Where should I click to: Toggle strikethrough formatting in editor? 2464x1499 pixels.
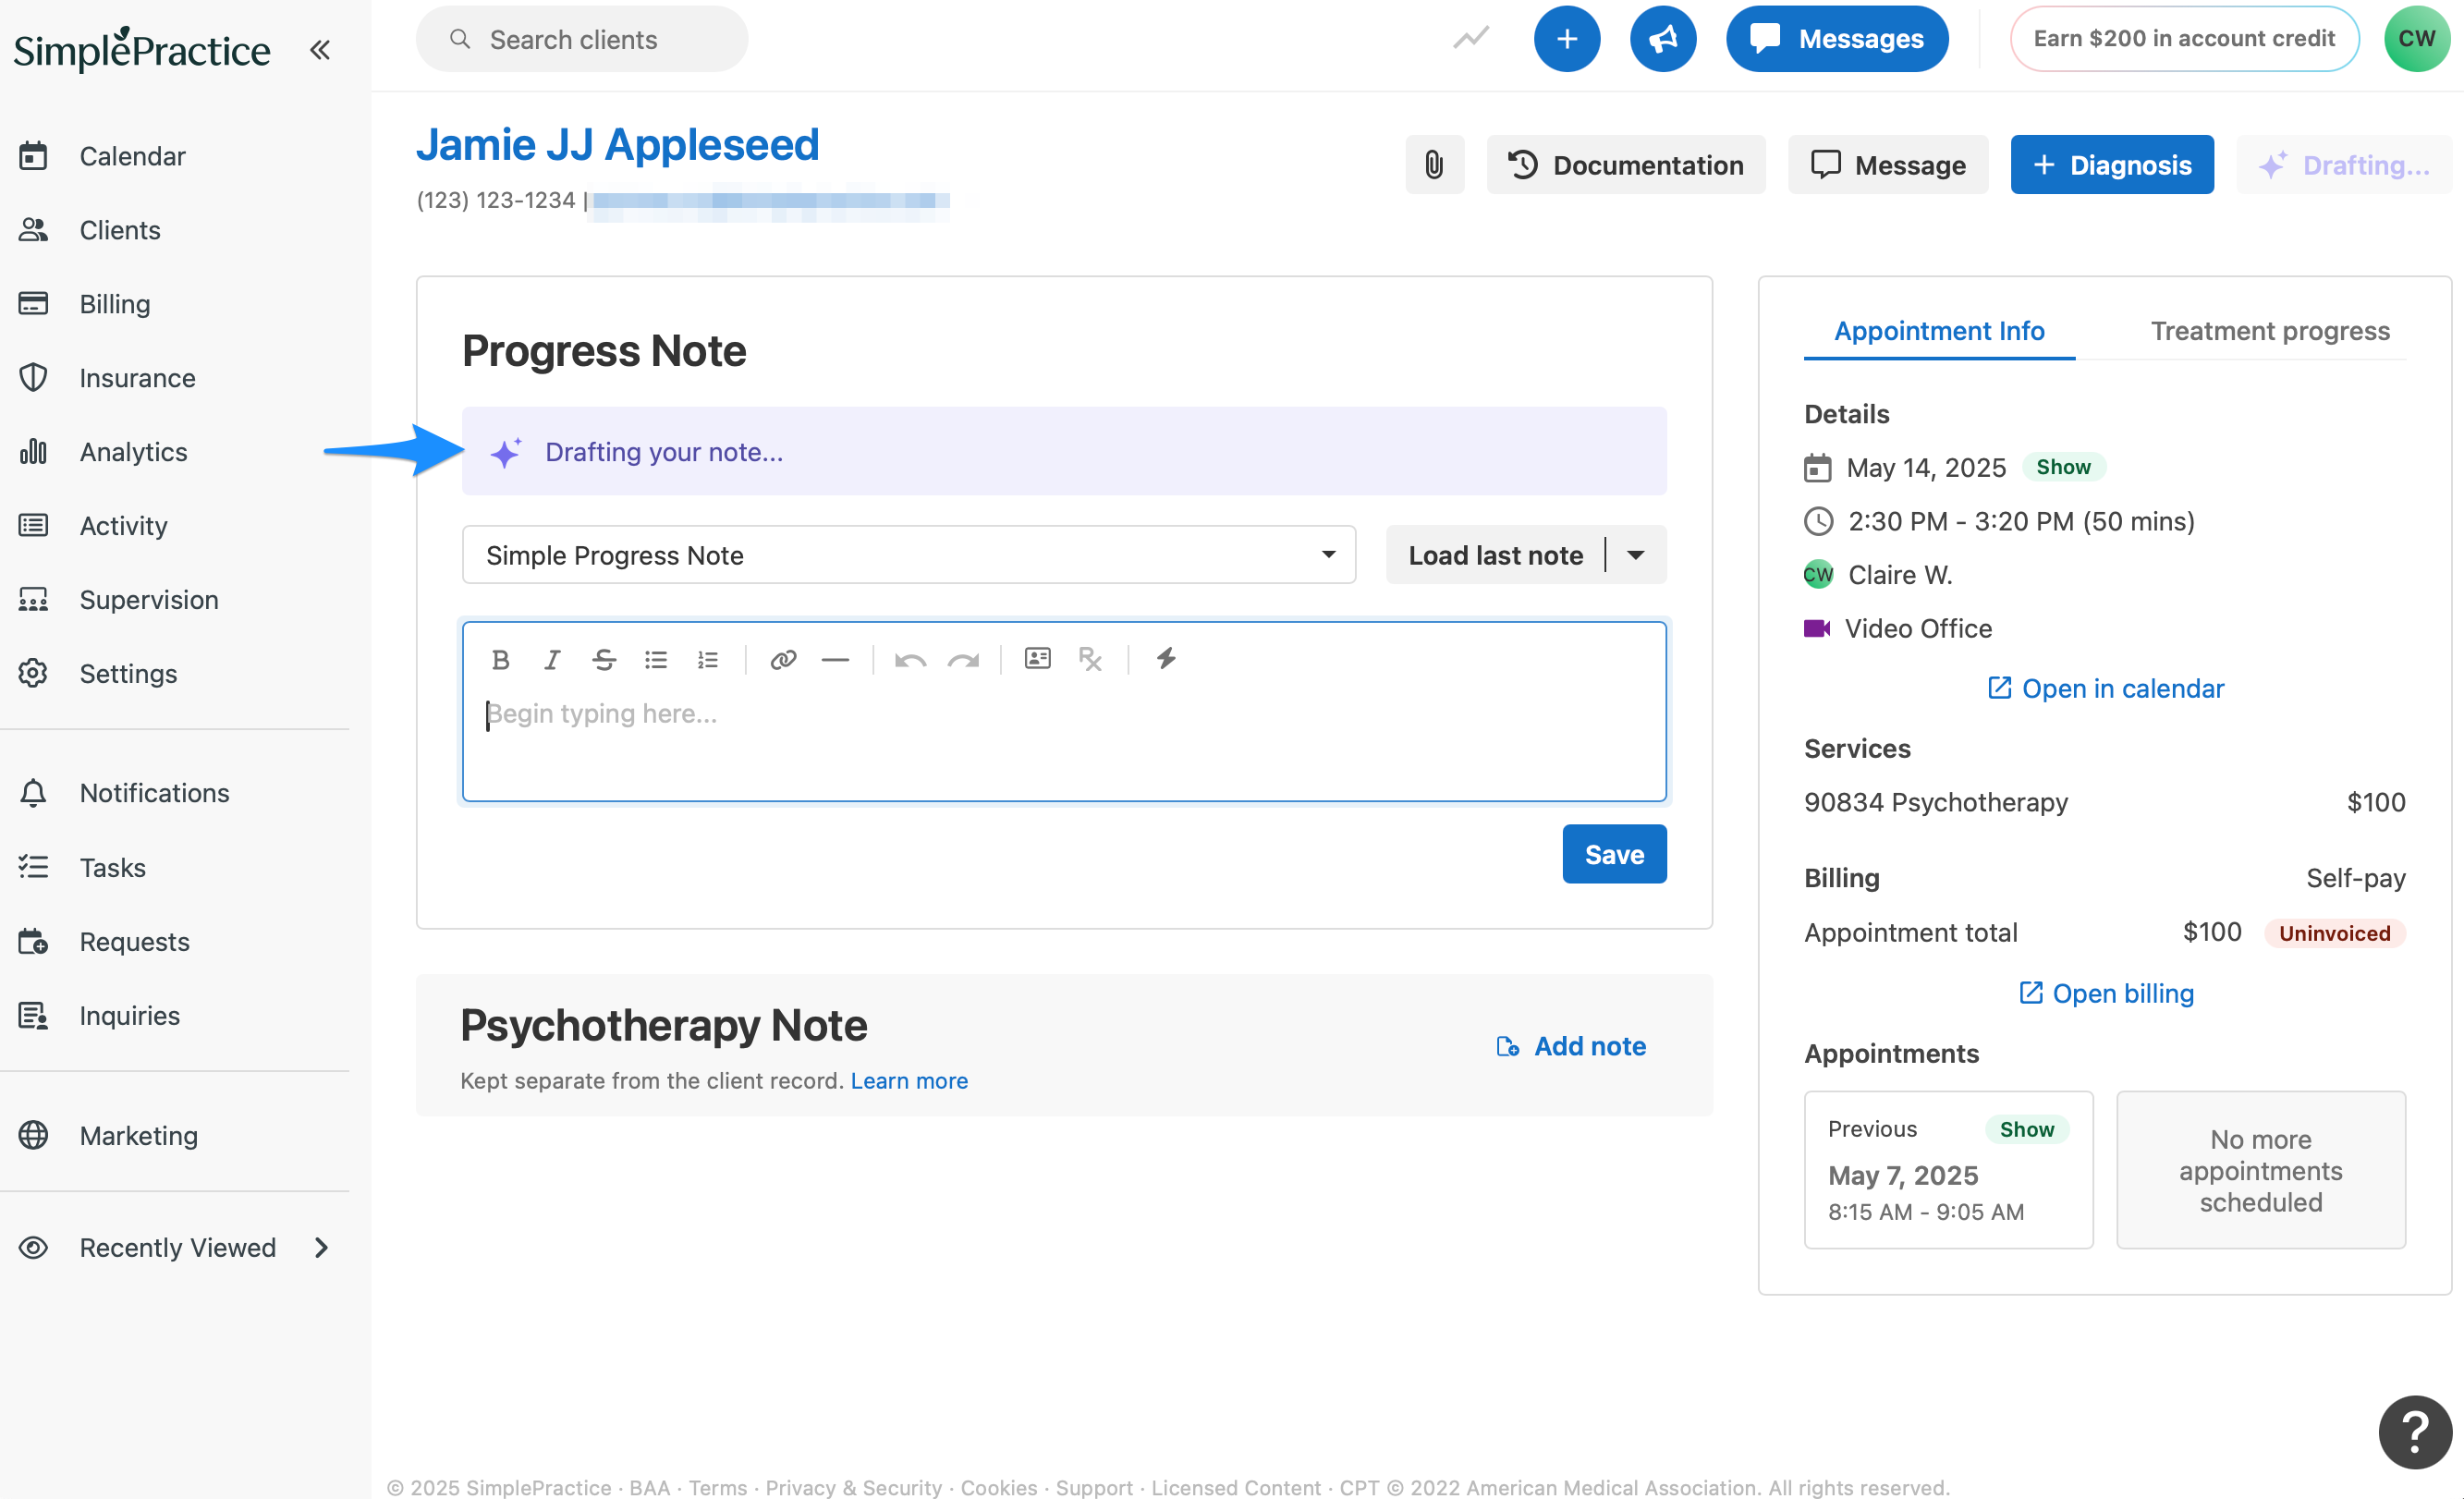click(604, 659)
